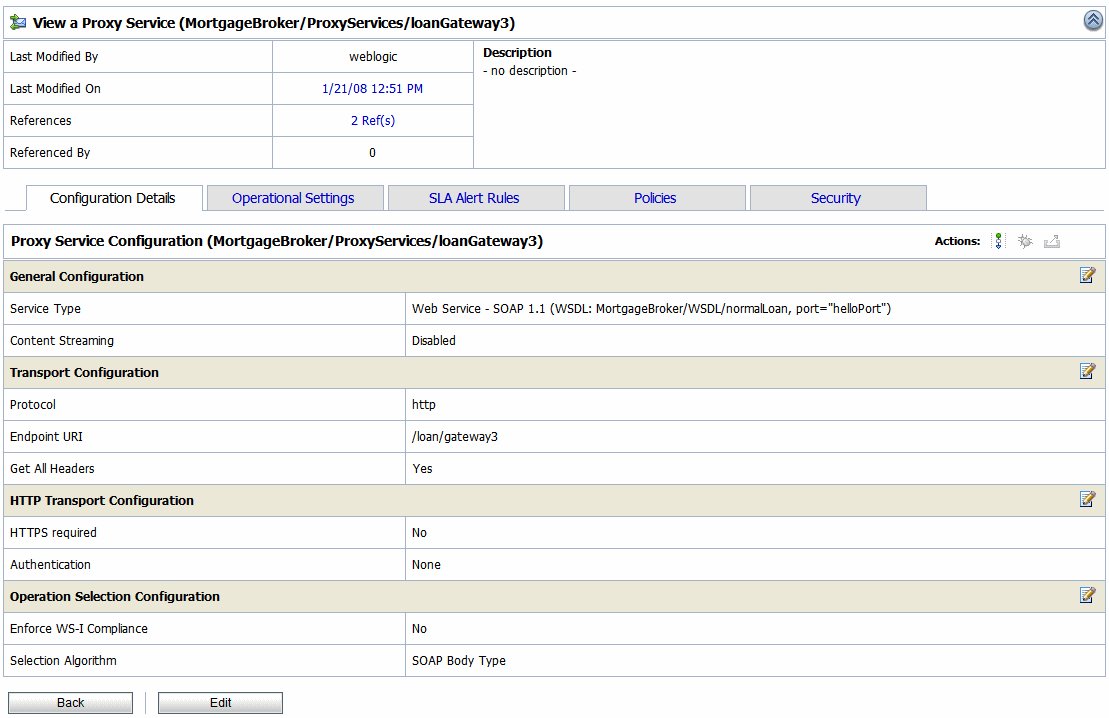
Task: Collapse the proxy service summary panel
Action: [x=1093, y=21]
